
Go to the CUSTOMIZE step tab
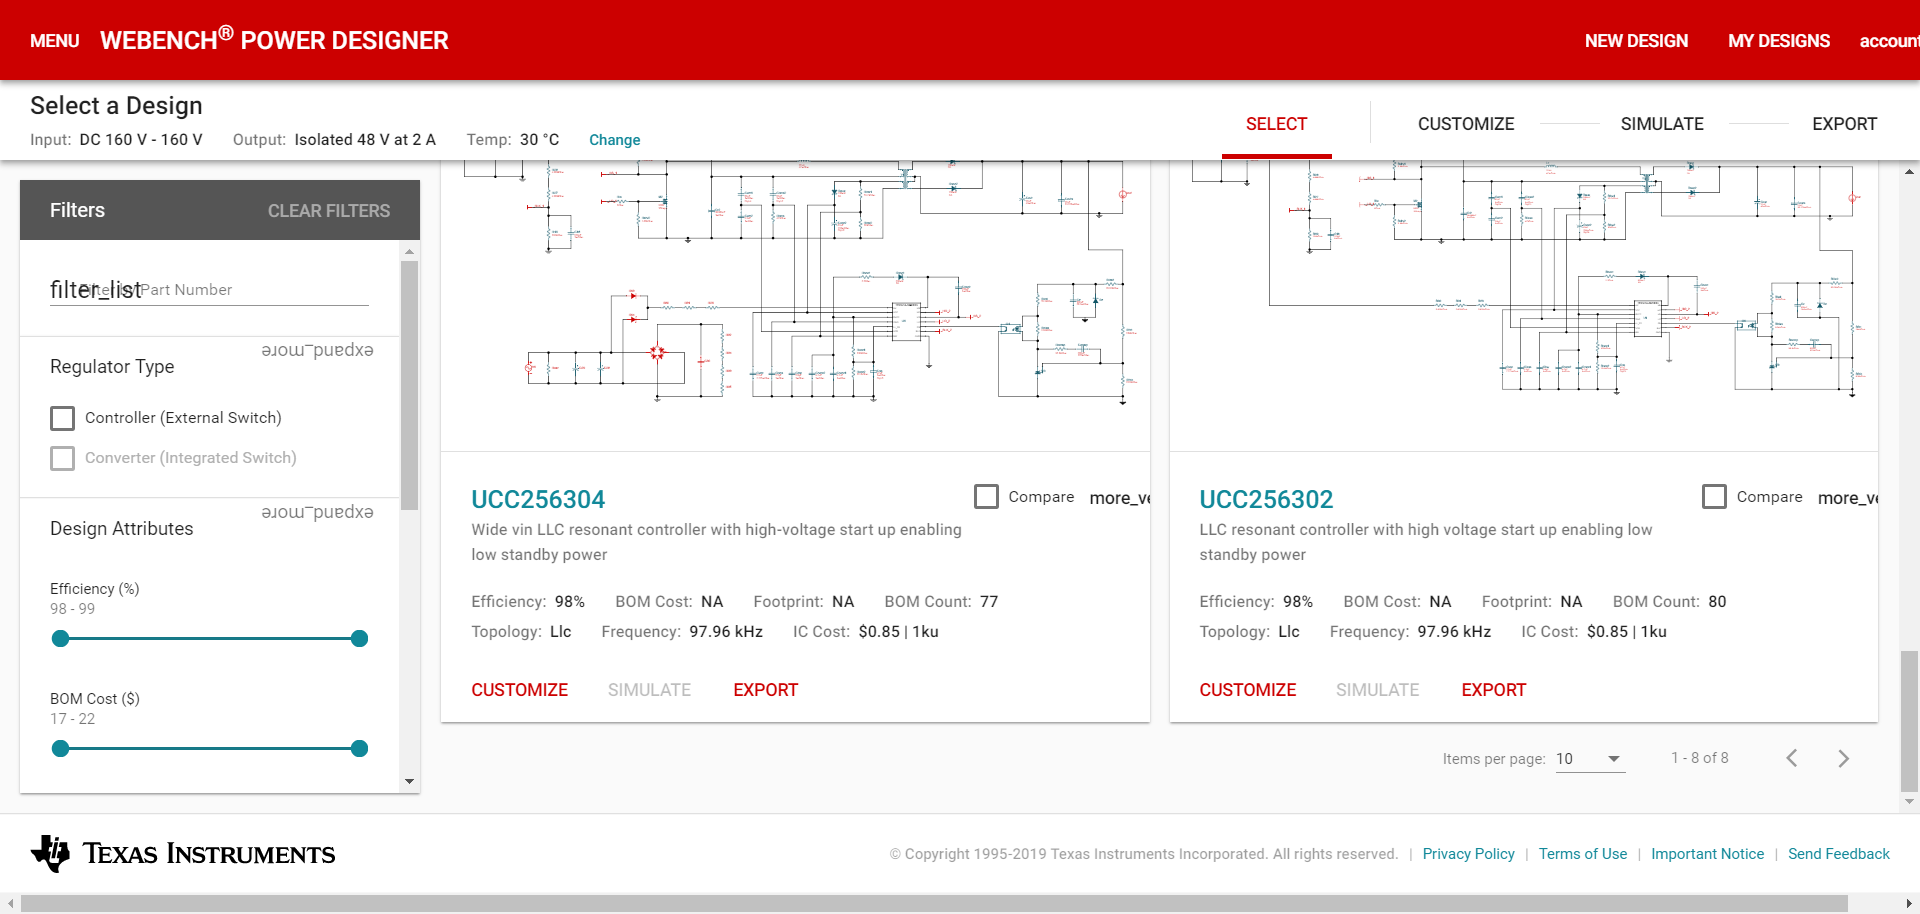click(x=1466, y=124)
